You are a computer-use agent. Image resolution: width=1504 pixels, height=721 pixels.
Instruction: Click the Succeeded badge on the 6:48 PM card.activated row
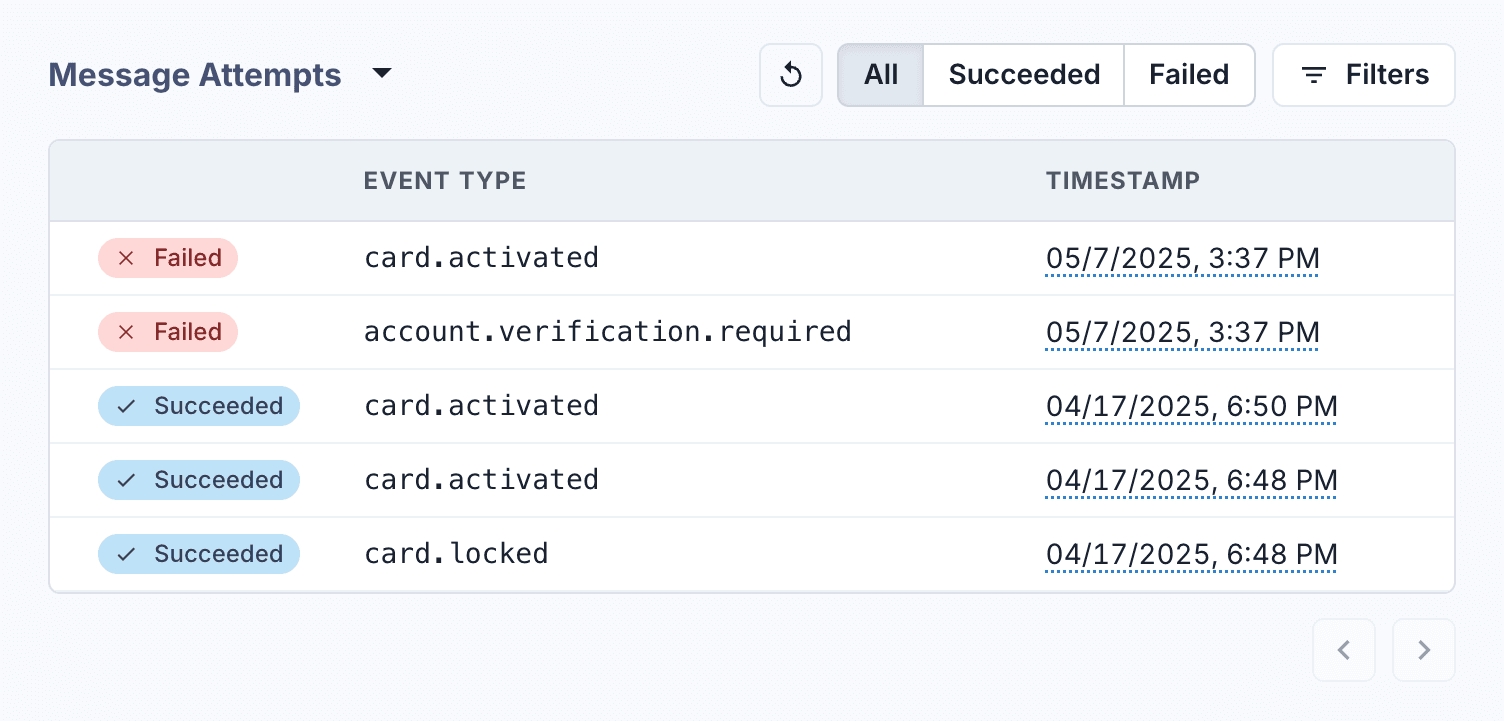pos(199,479)
